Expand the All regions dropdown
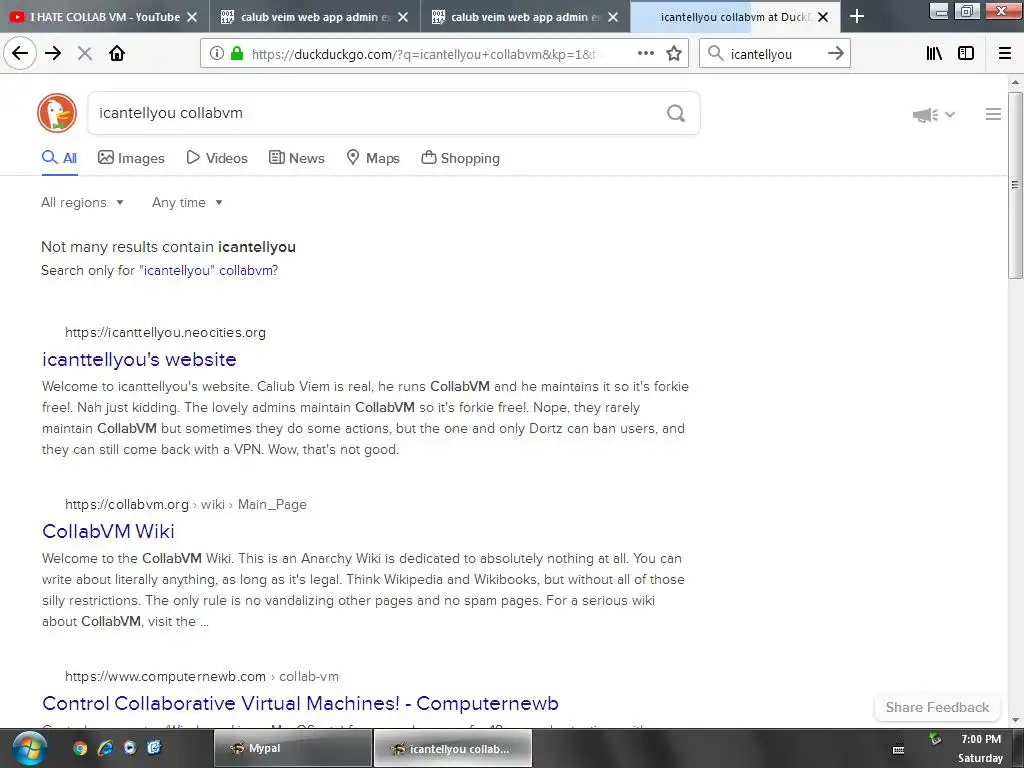The height and width of the screenshot is (768, 1024). pyautogui.click(x=82, y=202)
